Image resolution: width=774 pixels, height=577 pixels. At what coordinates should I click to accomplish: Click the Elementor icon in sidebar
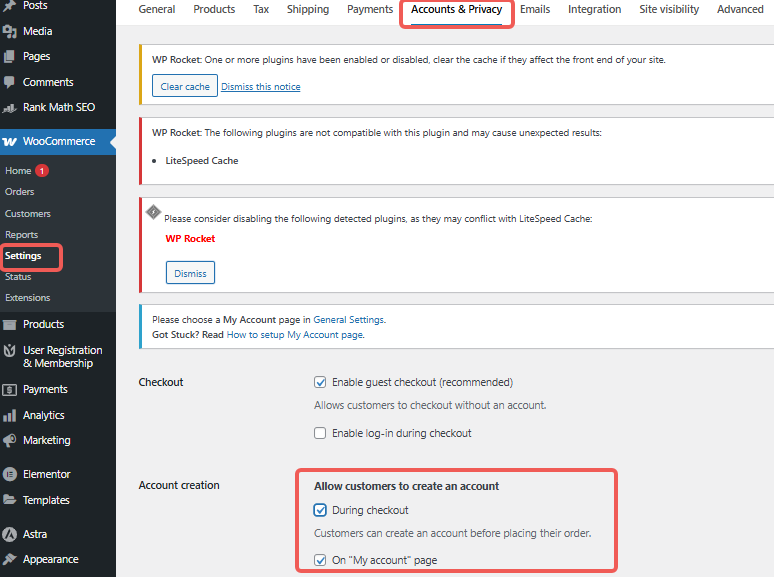(x=10, y=474)
